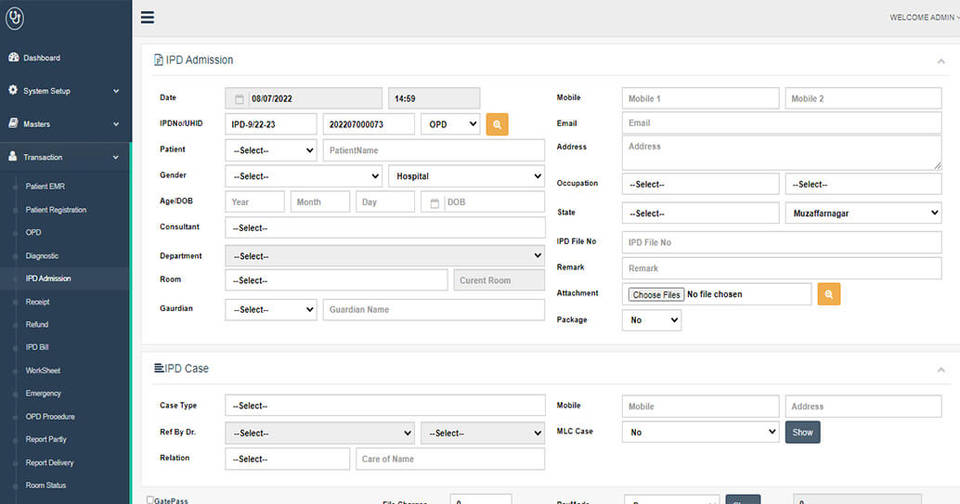Click the orange search button beside UHID
Image resolution: width=960 pixels, height=504 pixels.
(x=497, y=124)
